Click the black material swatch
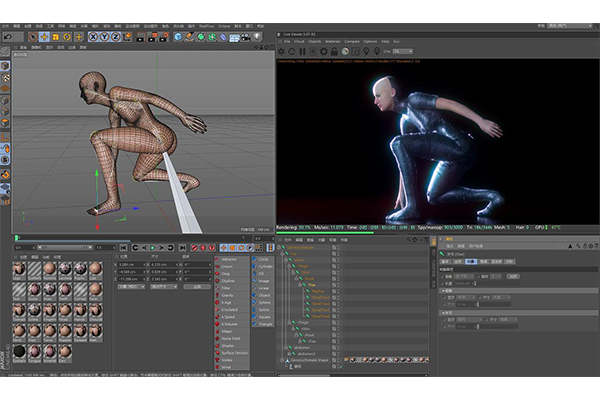The height and width of the screenshot is (400, 600). point(20,350)
